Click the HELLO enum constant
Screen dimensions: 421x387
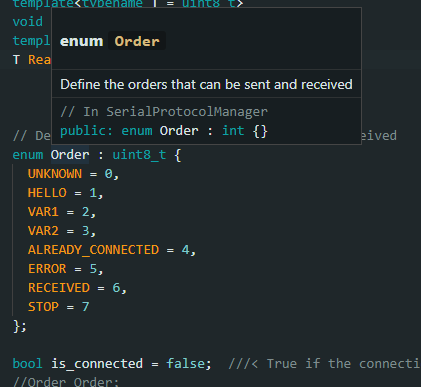[x=47, y=193]
